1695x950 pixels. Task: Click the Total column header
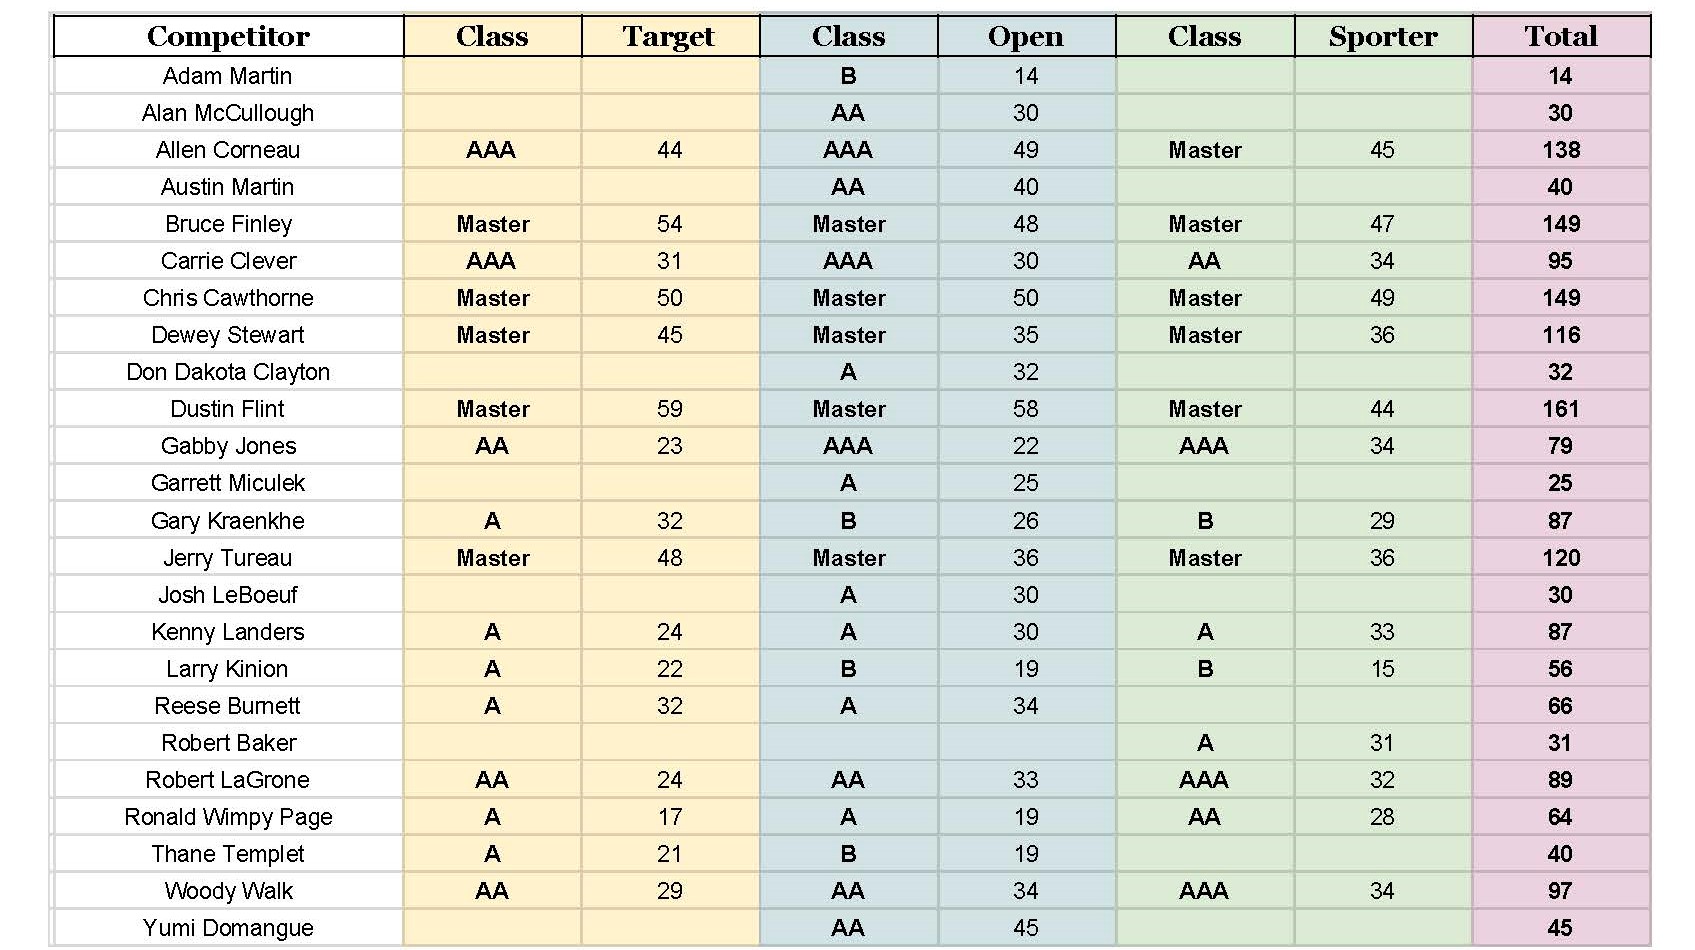point(1560,37)
